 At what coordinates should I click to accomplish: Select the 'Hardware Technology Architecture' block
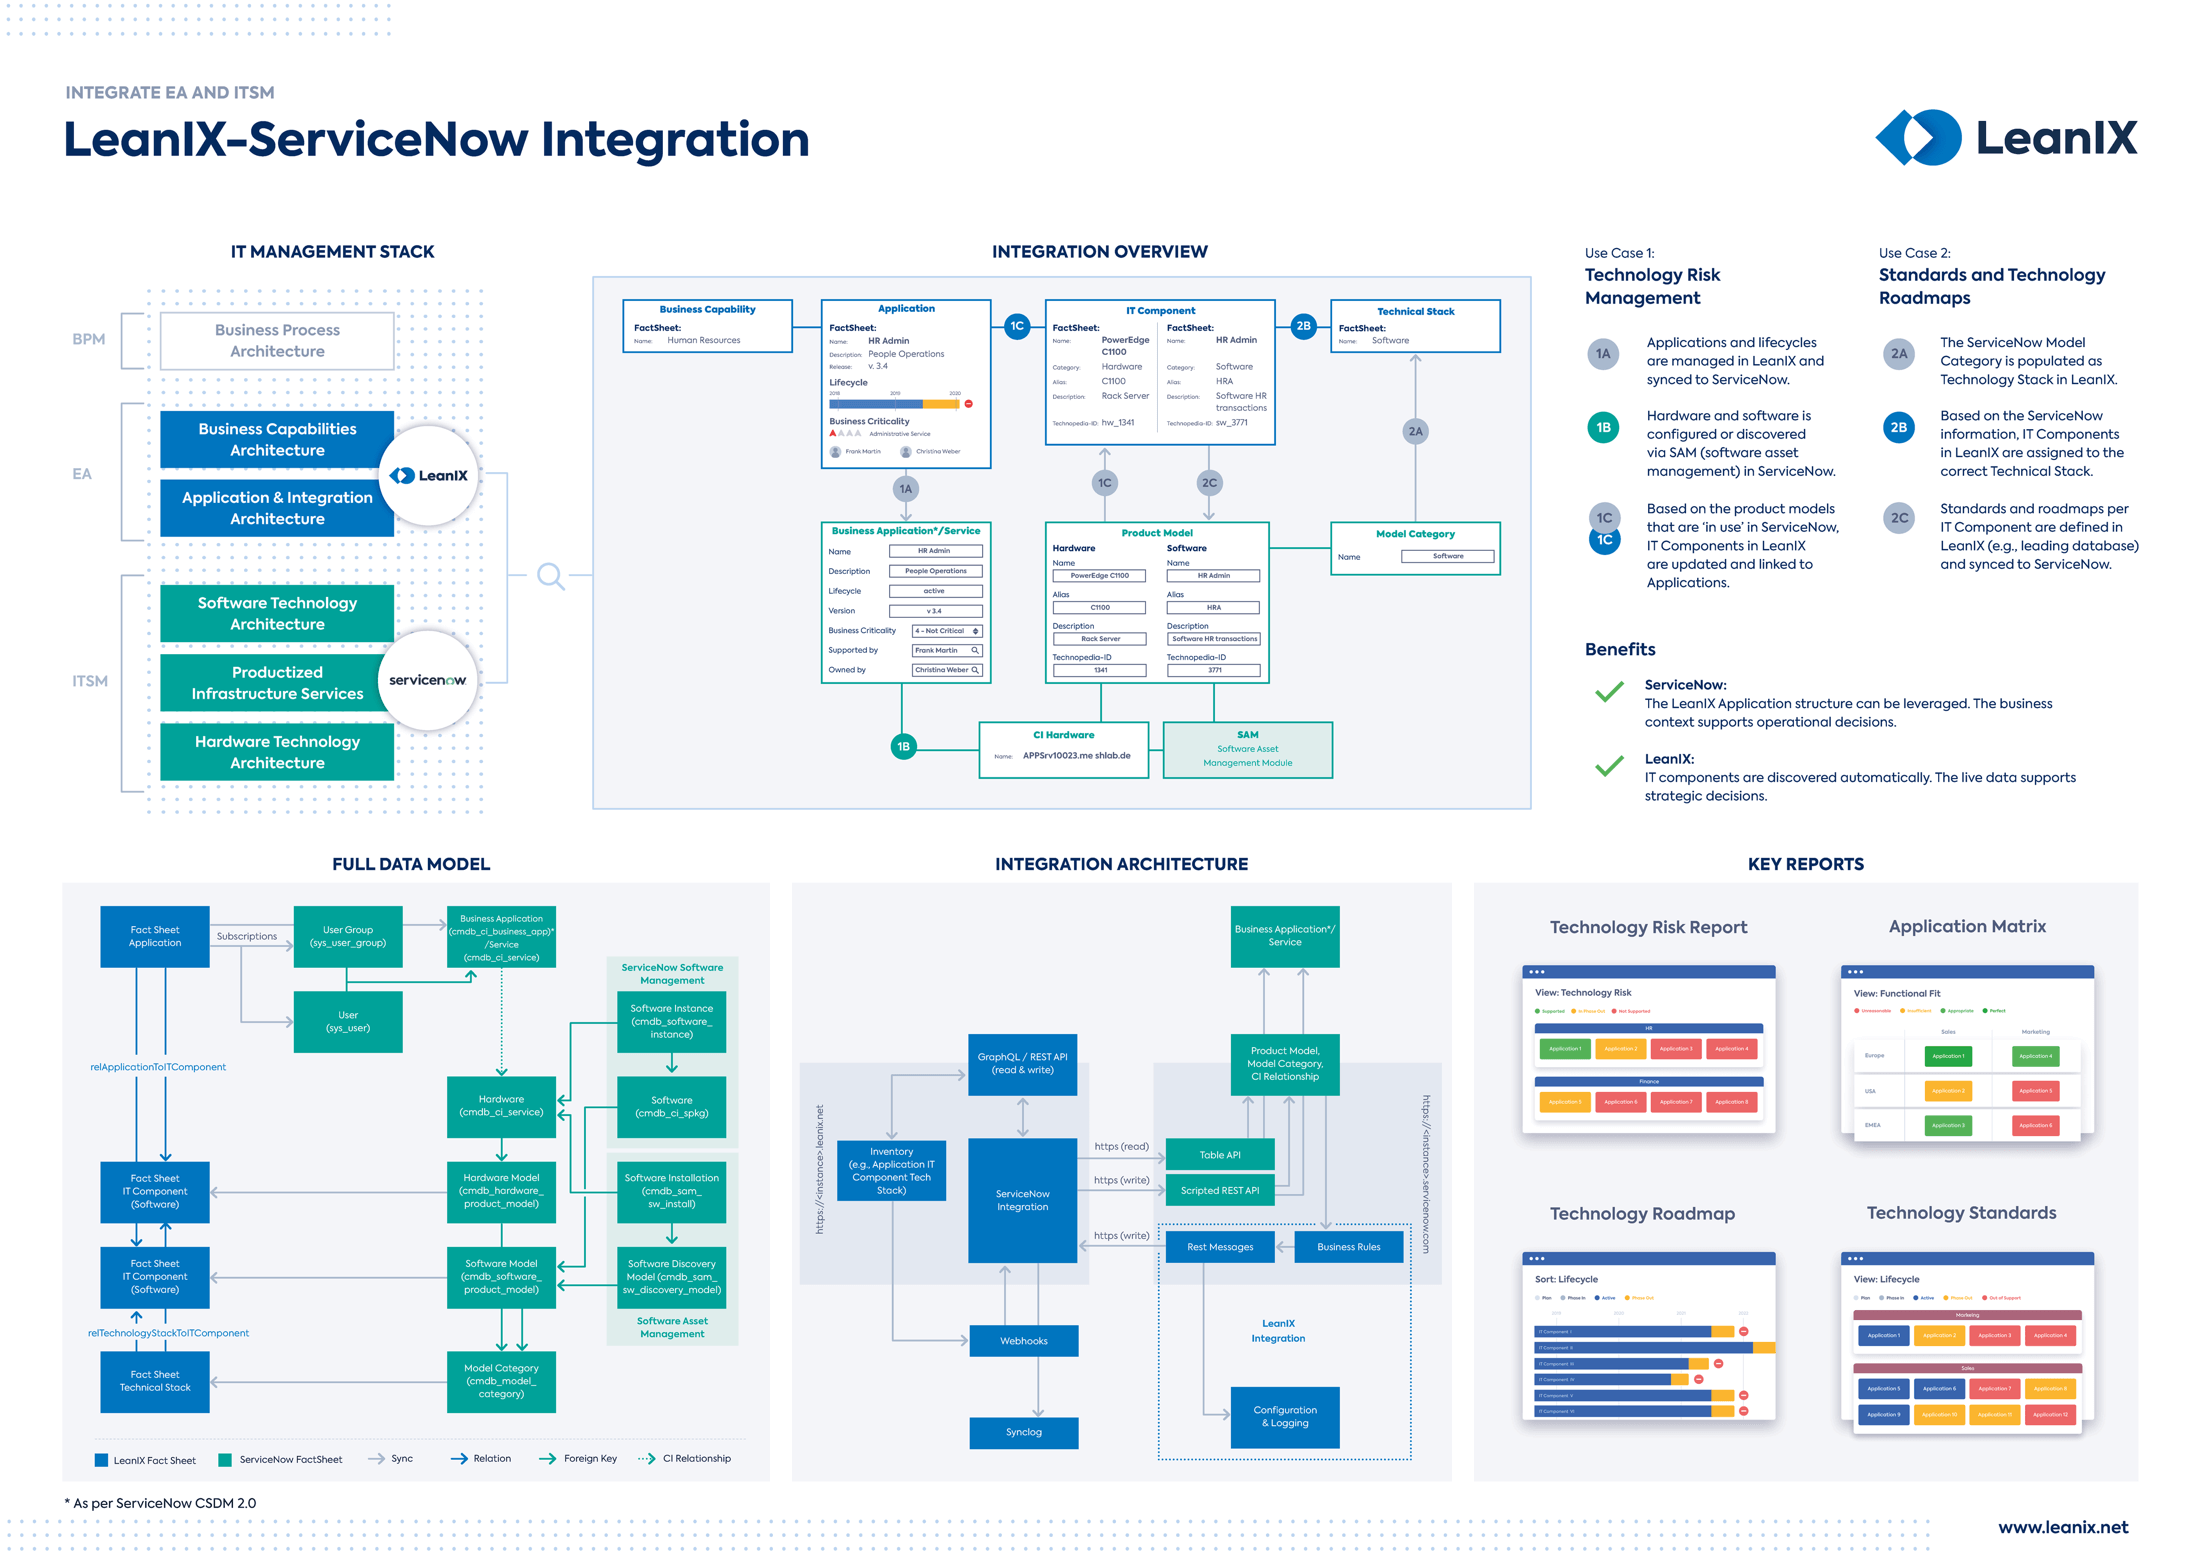277,752
